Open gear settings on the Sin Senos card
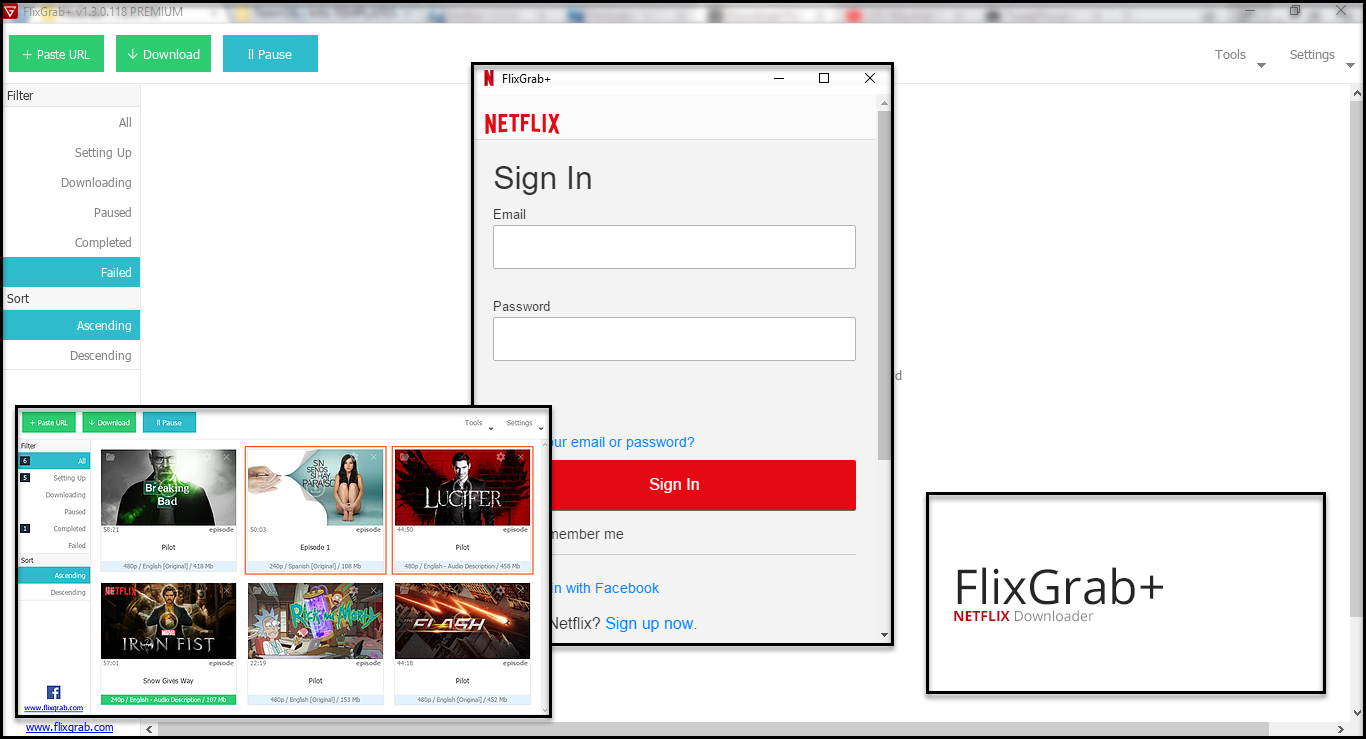1366x739 pixels. coord(354,457)
